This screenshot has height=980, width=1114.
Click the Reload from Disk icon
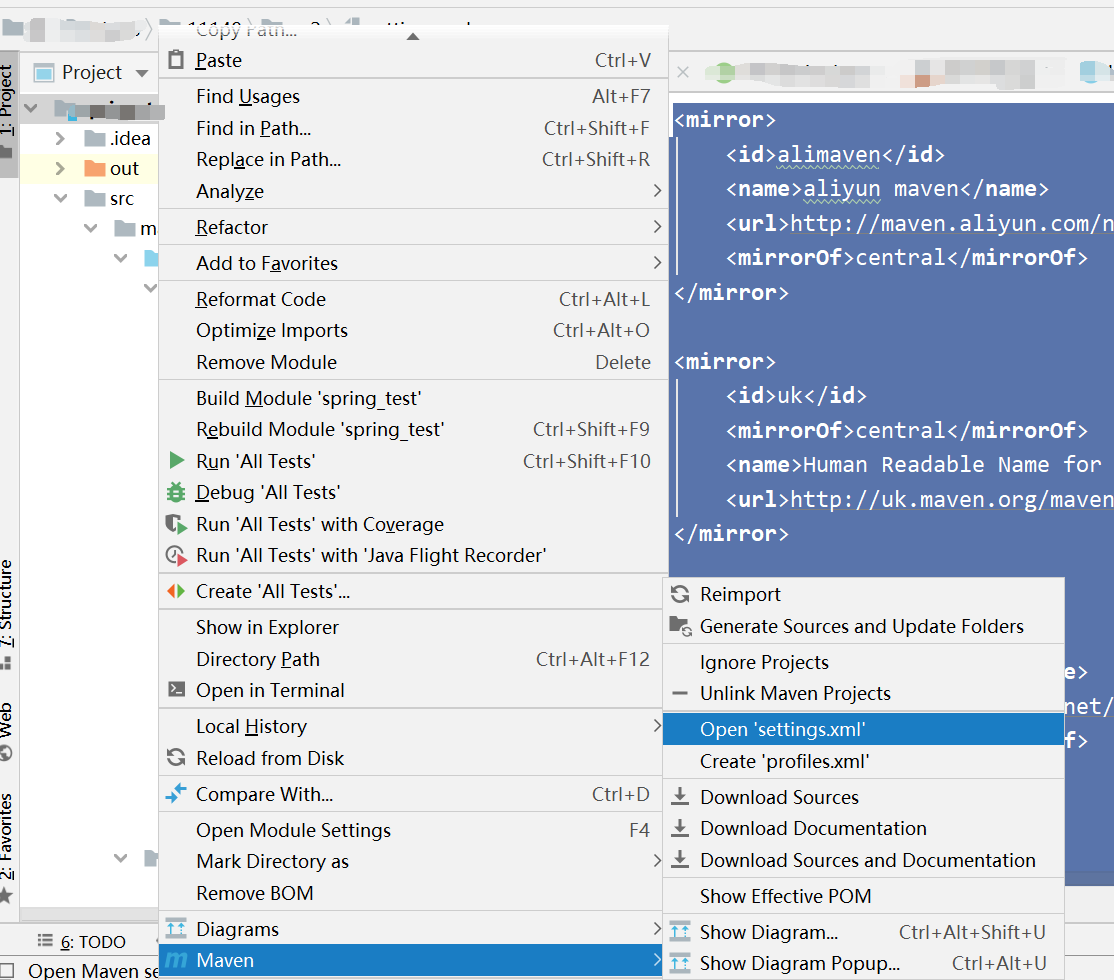tap(176, 758)
